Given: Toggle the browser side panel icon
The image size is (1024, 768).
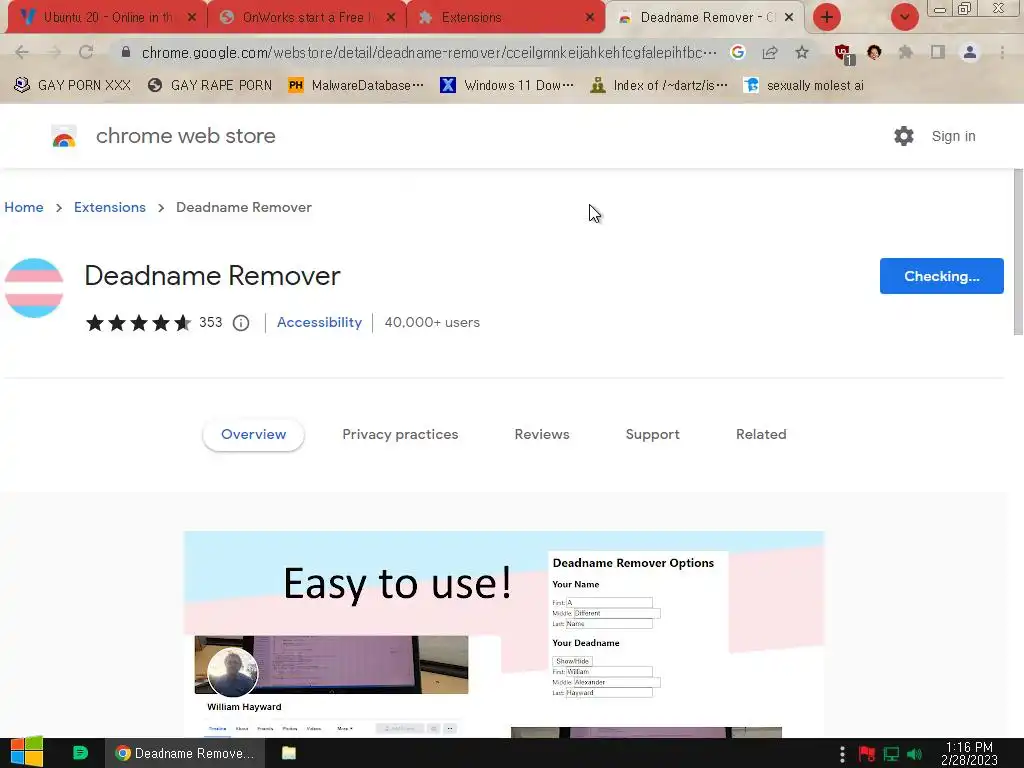Looking at the screenshot, I should click(938, 52).
